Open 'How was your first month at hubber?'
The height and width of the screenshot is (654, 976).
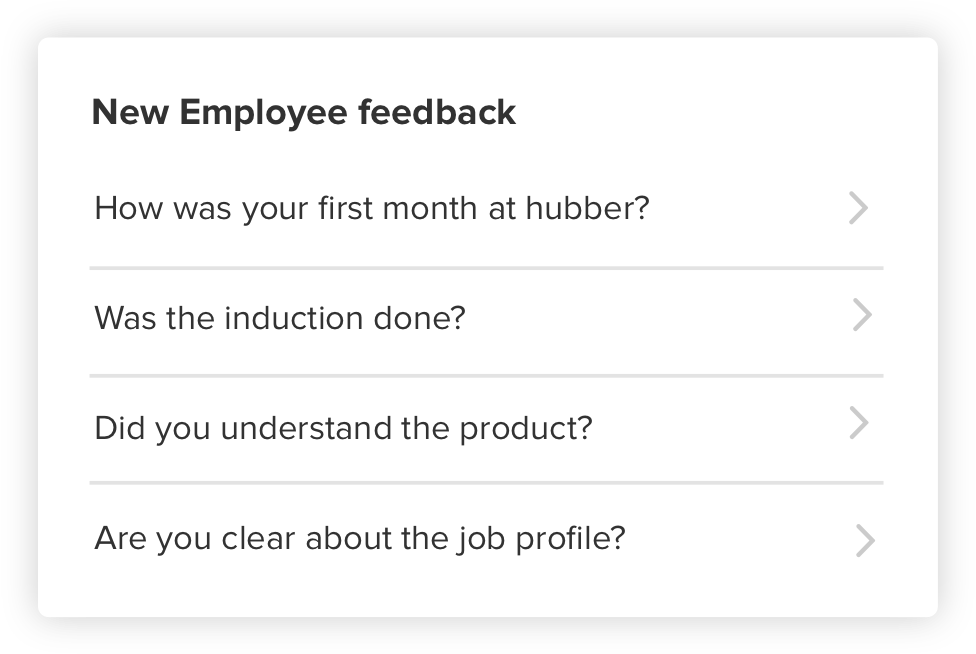tap(371, 209)
